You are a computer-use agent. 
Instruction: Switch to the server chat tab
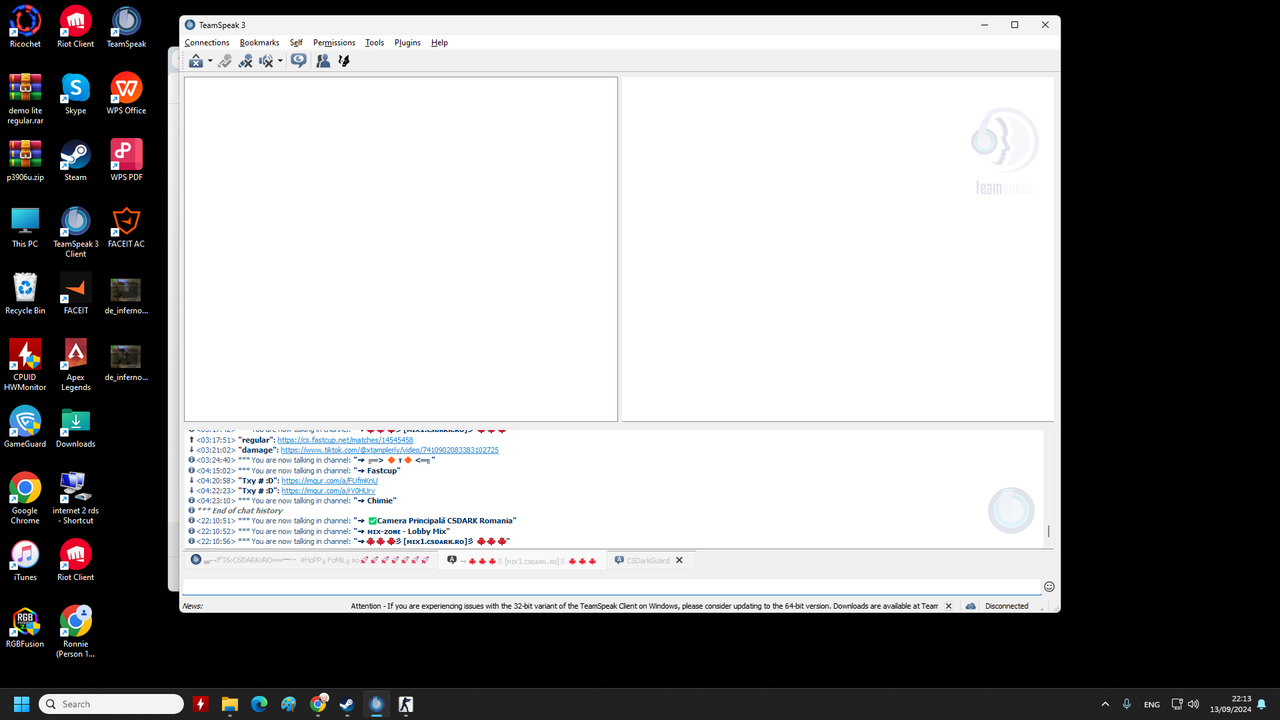(x=311, y=561)
